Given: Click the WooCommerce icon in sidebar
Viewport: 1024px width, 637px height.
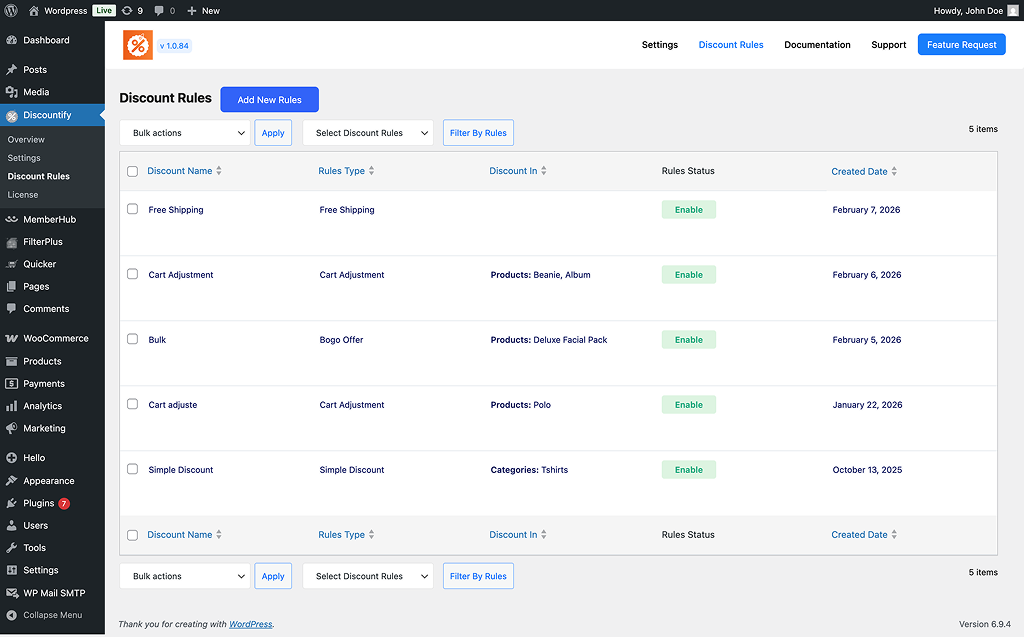Looking at the screenshot, I should [12, 339].
